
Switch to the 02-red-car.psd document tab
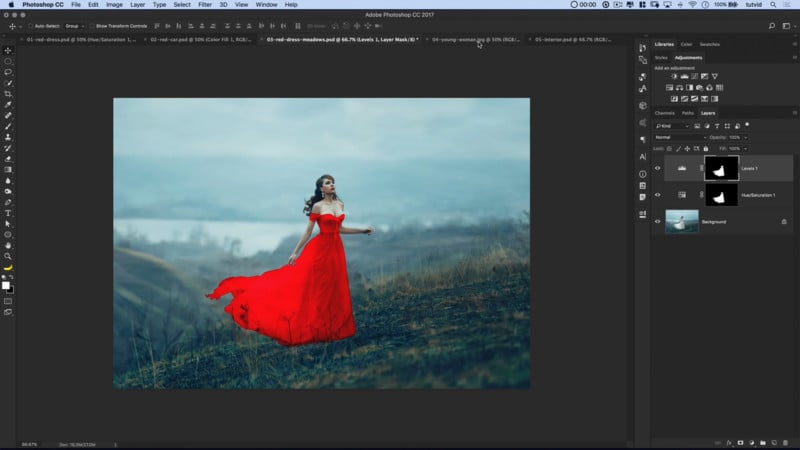(201, 39)
